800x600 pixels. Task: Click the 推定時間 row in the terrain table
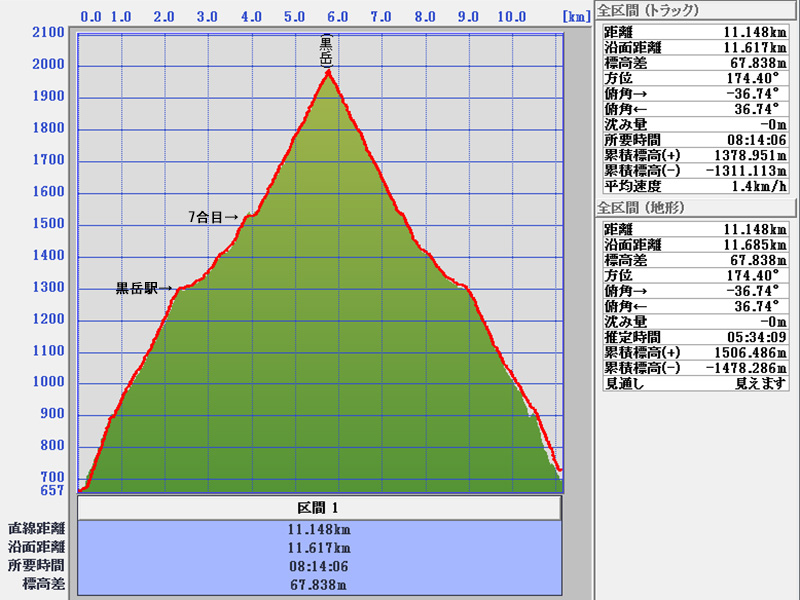[x=694, y=337]
